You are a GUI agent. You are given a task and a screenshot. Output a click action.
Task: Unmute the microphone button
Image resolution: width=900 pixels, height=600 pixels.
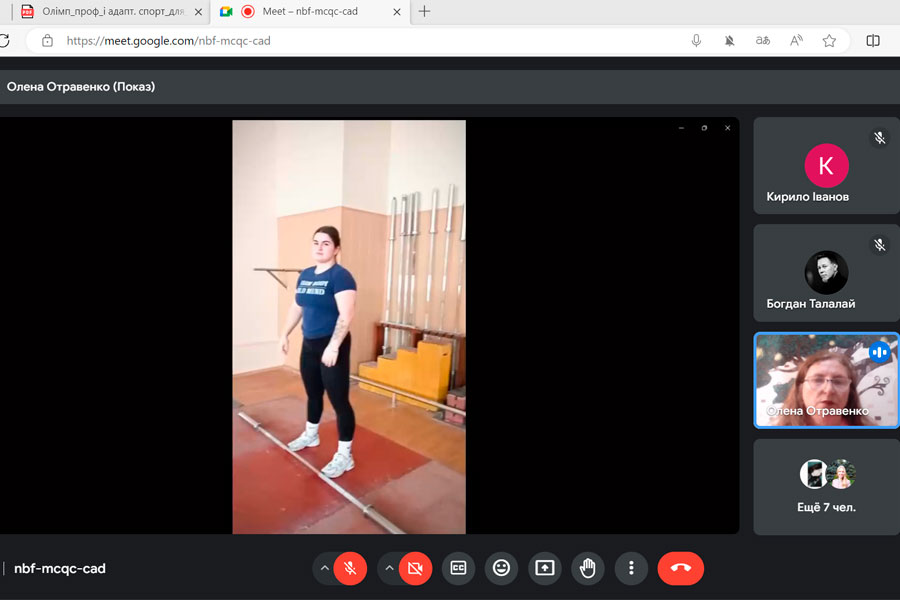click(350, 568)
